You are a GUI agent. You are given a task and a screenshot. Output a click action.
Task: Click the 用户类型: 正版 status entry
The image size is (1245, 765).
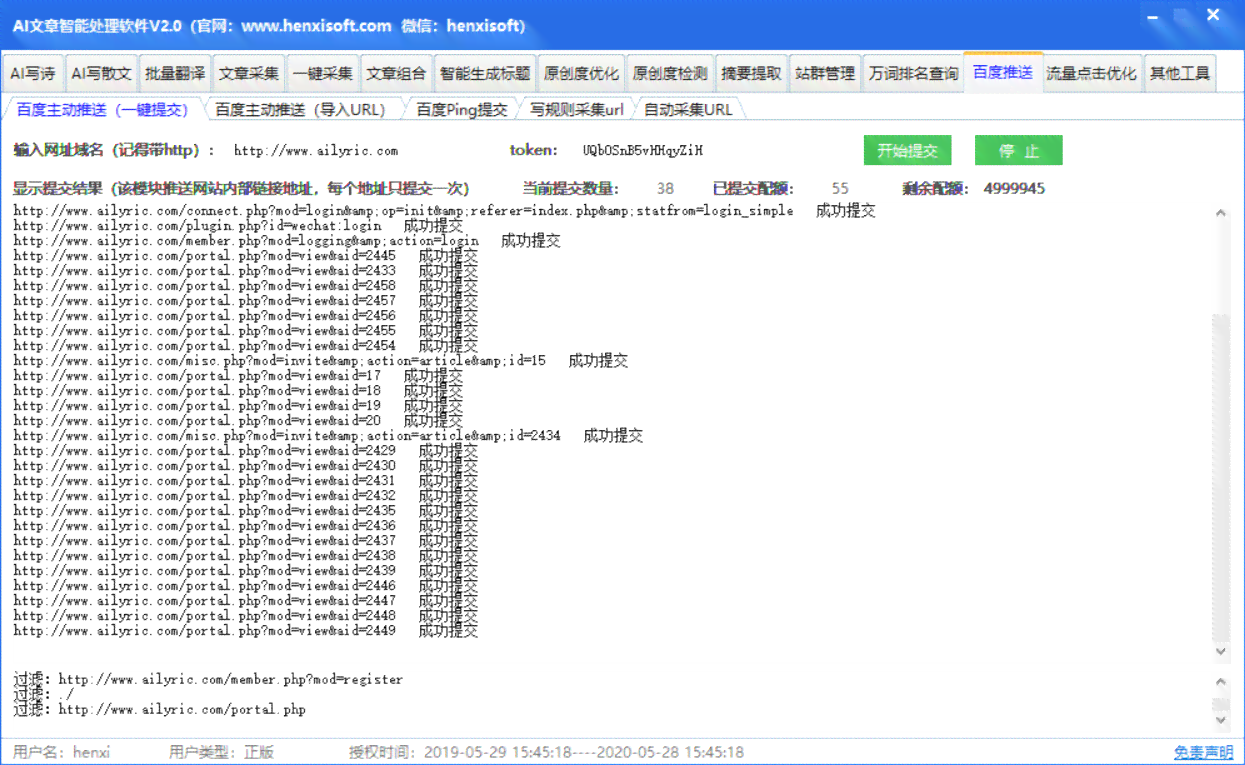tap(221, 752)
